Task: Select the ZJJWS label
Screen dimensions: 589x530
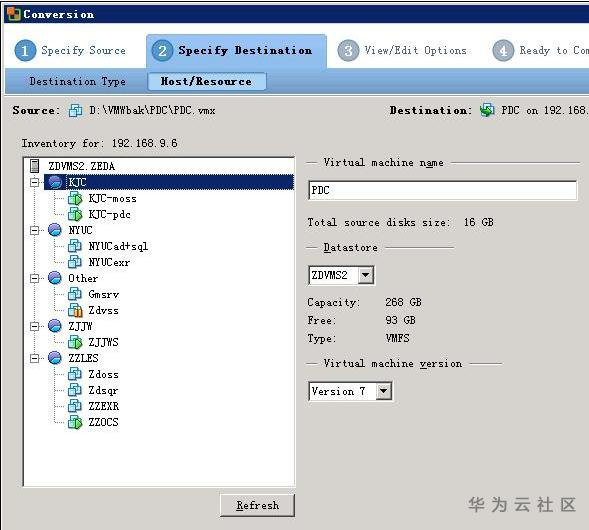Action: (103, 342)
